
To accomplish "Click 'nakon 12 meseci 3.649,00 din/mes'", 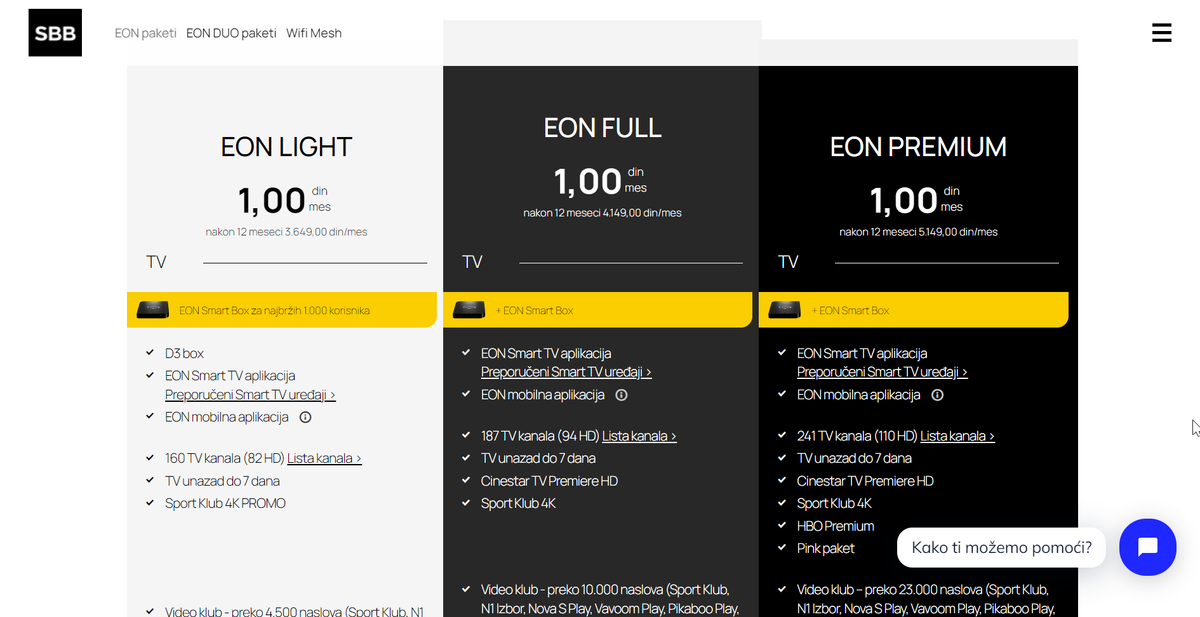I will [286, 232].
